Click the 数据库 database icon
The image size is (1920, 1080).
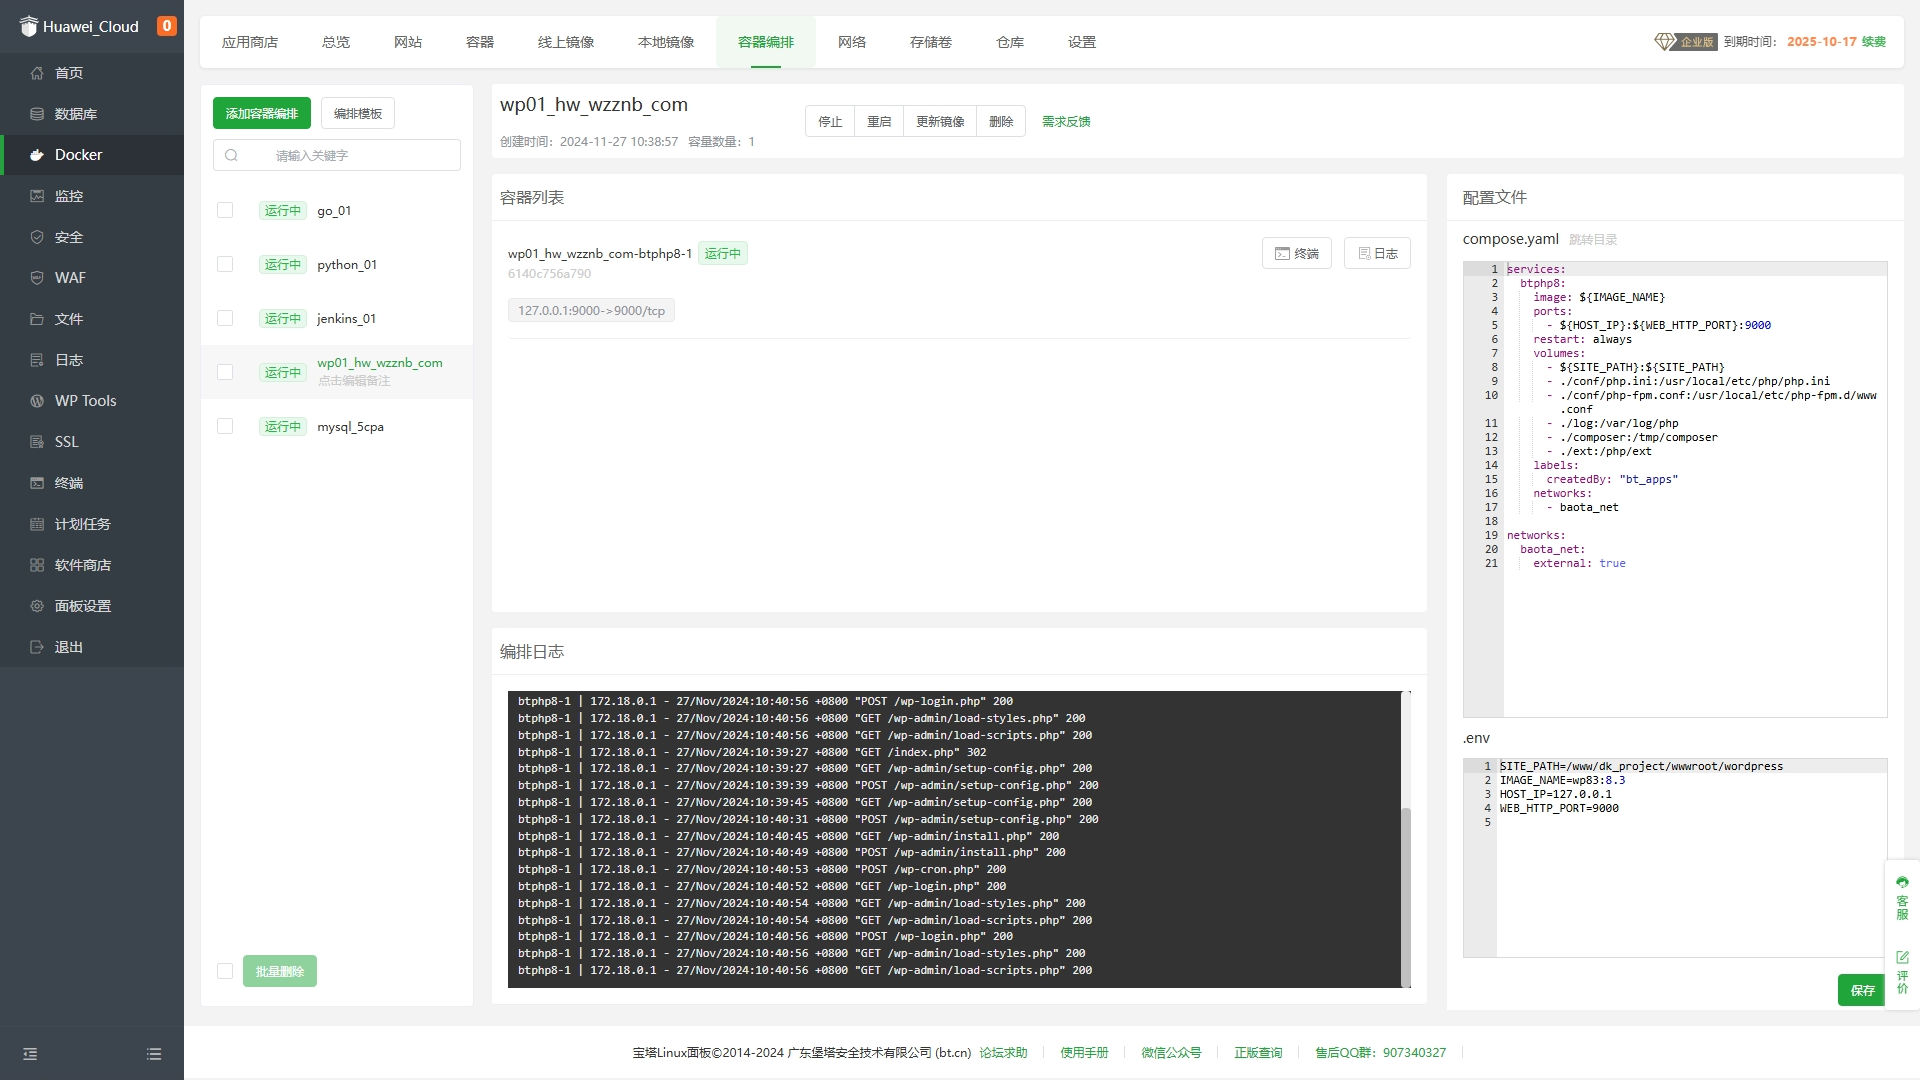click(x=37, y=114)
